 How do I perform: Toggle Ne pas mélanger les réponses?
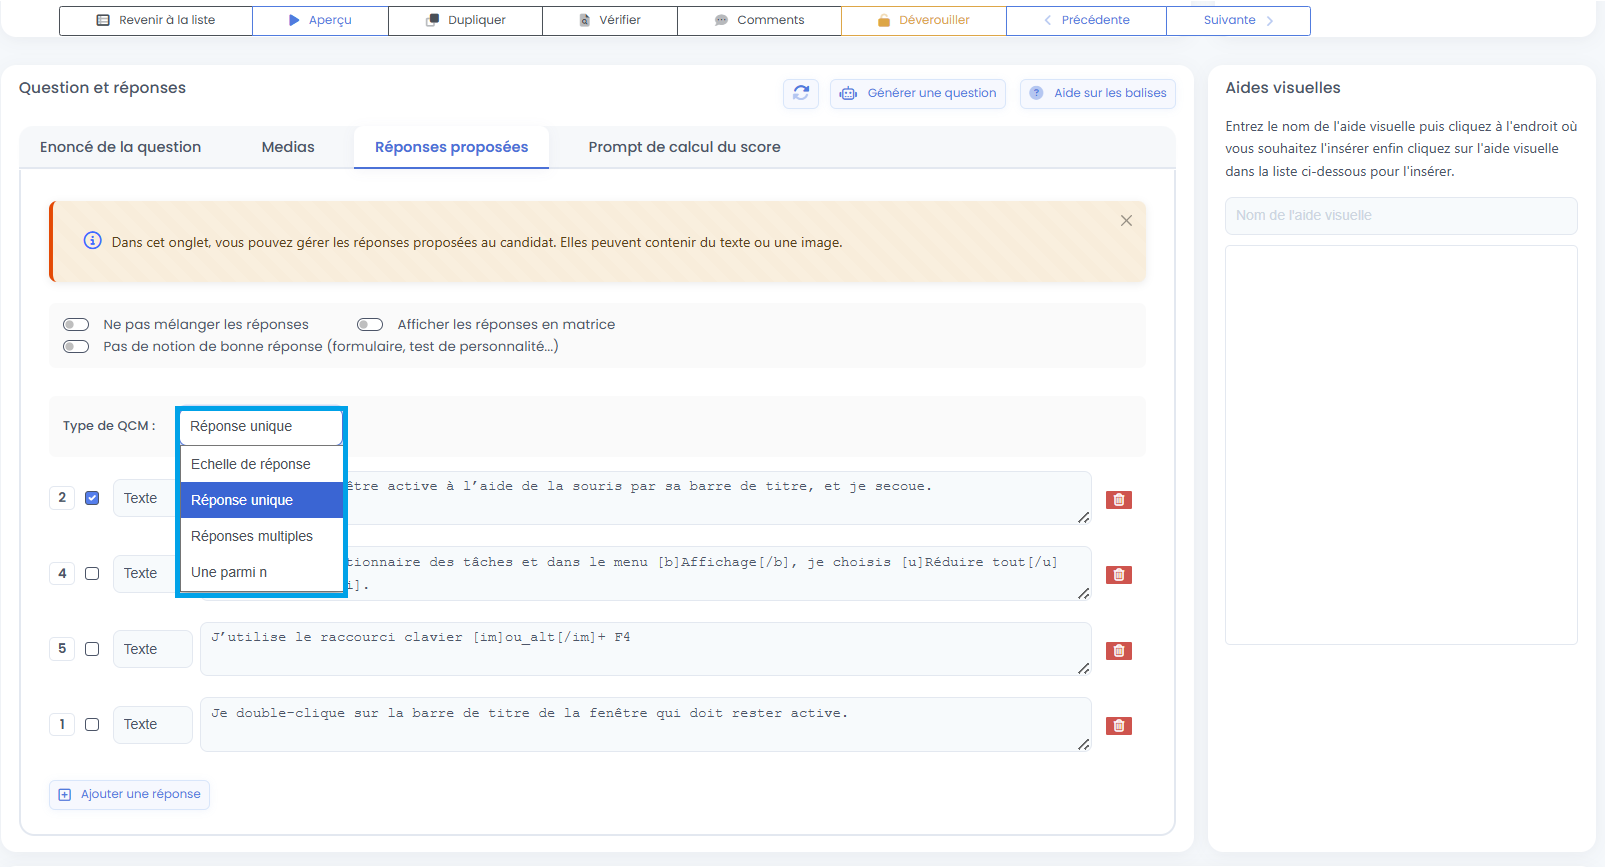76,324
